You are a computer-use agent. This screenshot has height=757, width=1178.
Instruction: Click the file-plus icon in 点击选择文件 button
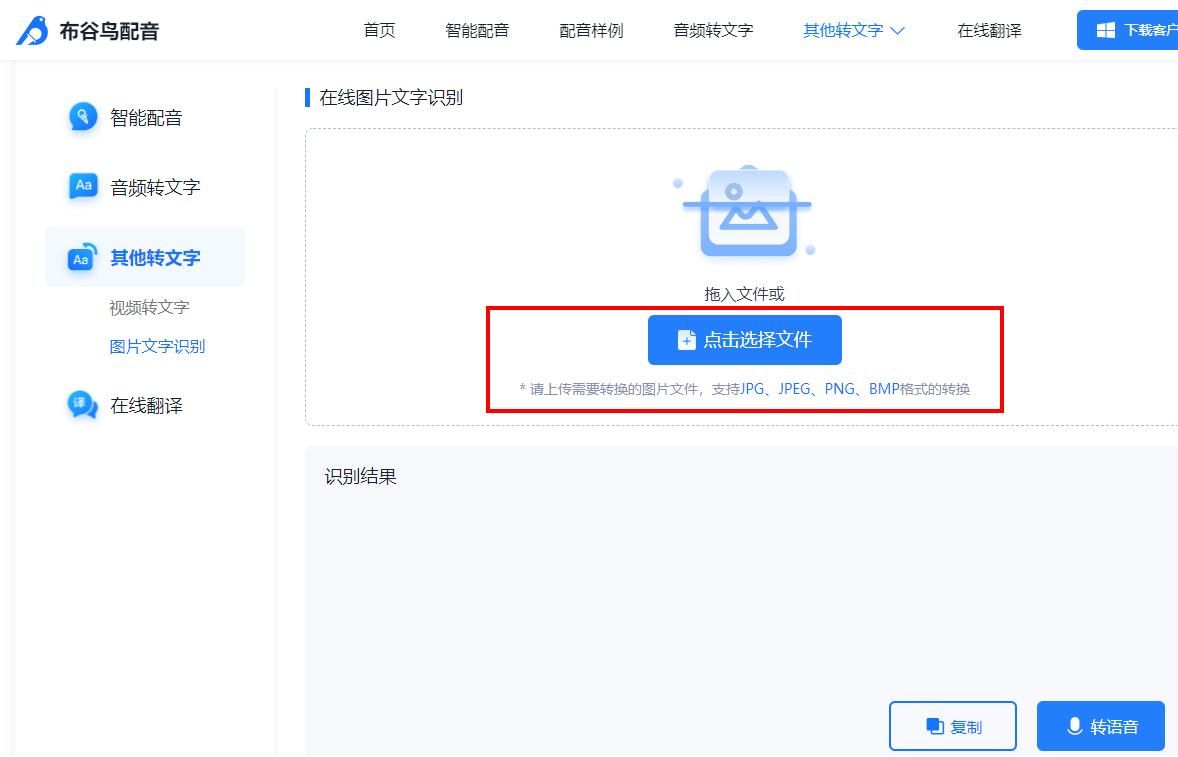coord(686,340)
